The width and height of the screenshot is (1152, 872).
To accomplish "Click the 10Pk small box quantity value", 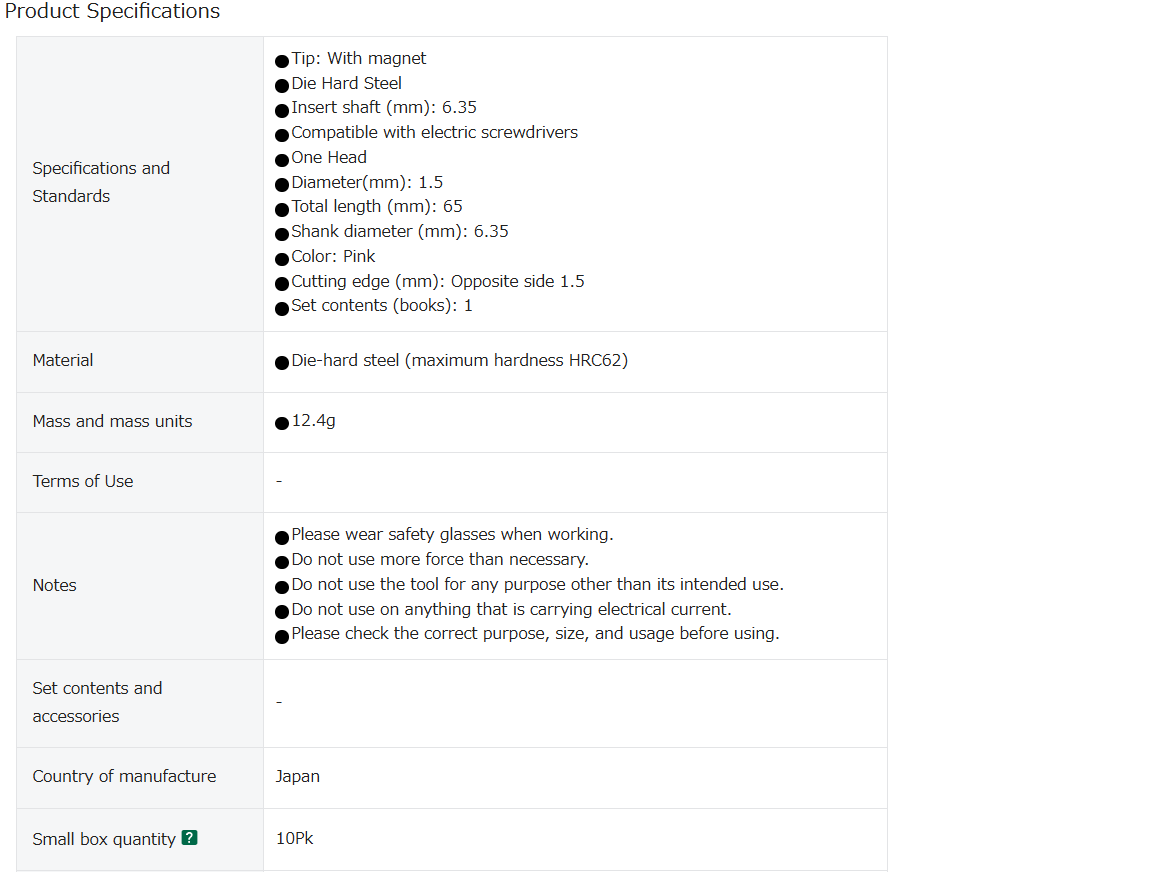I will pos(295,839).
